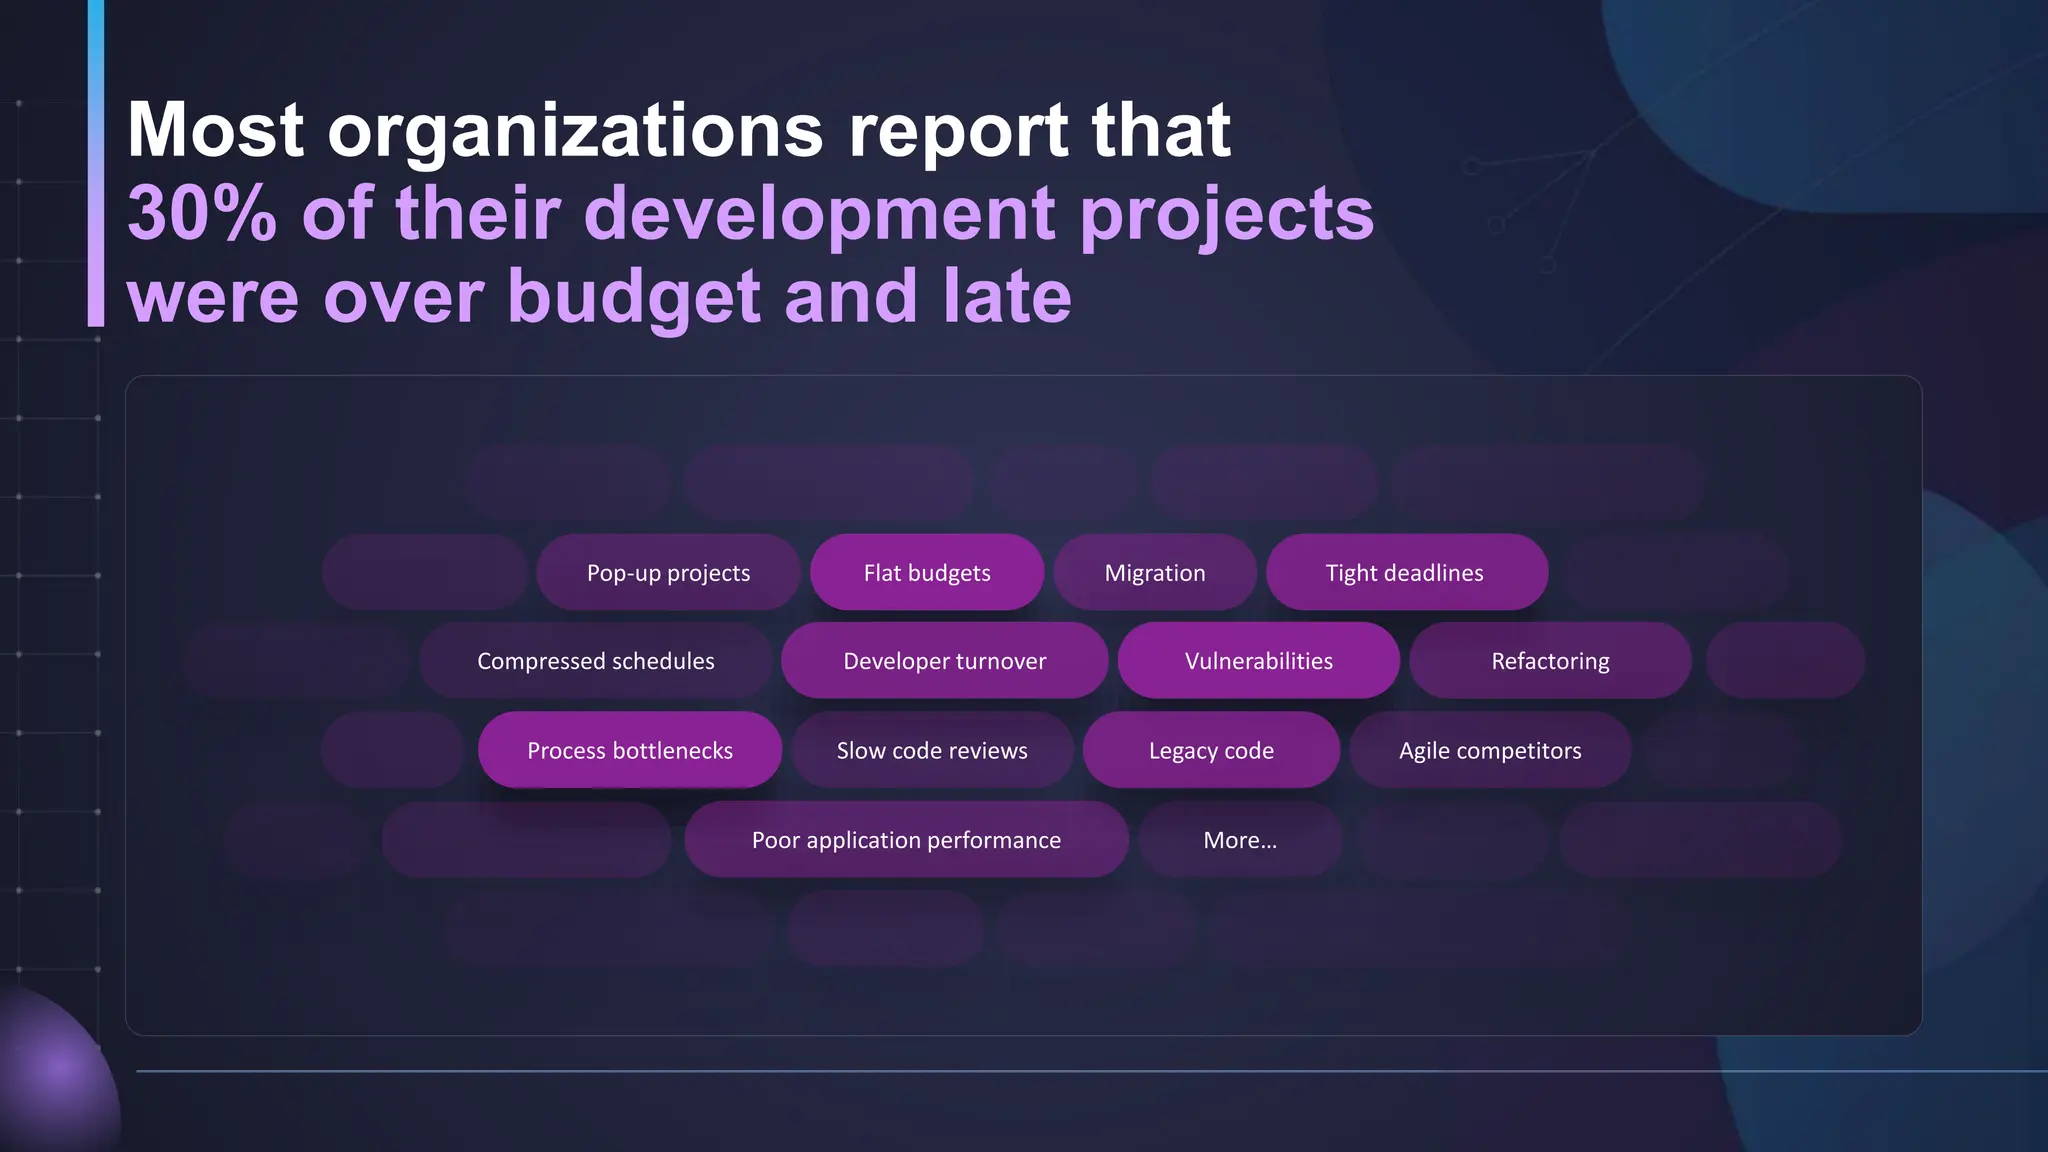Click the 'Legacy code' pill
The image size is (2048, 1152).
[x=1211, y=750]
